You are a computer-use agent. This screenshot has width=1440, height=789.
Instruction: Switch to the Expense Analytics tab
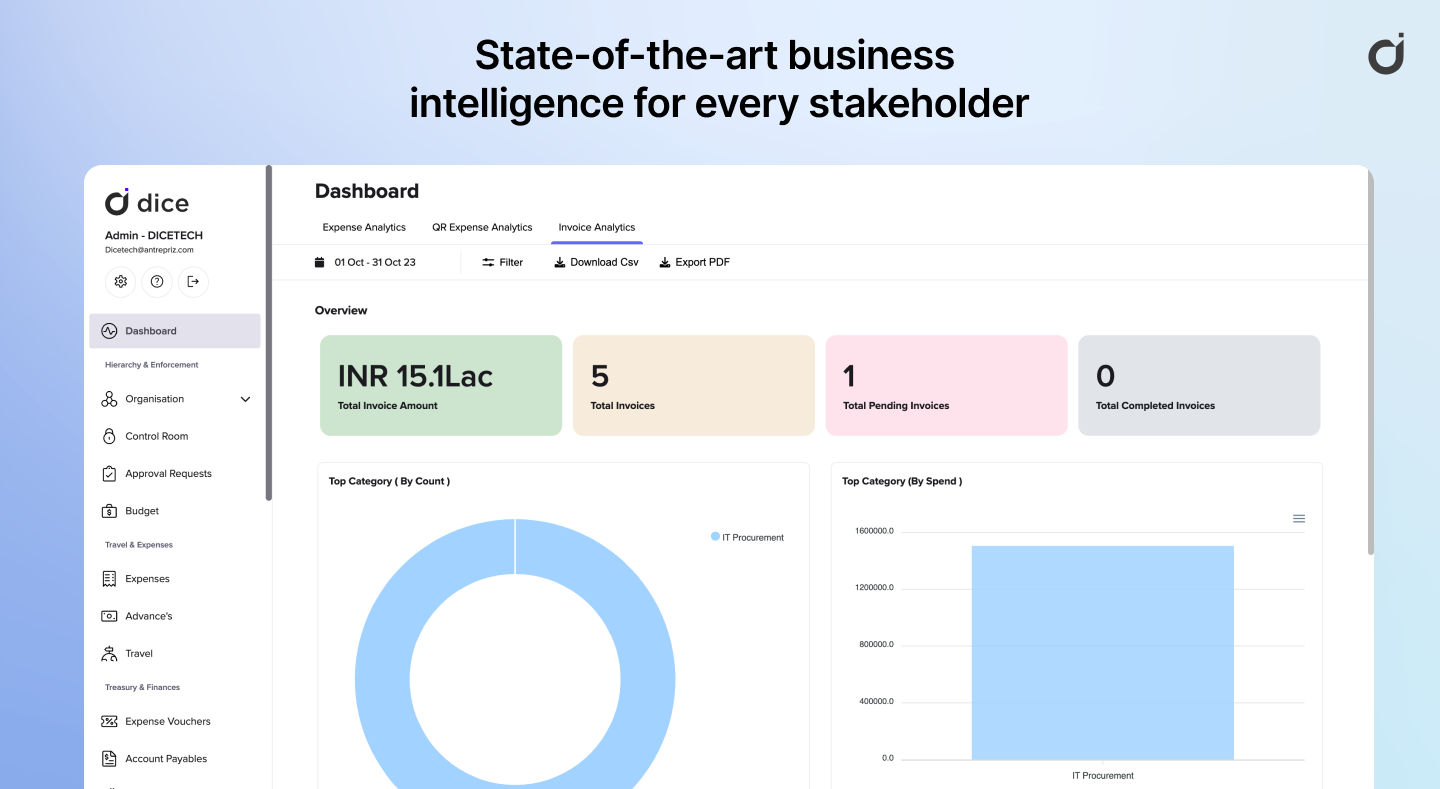pyautogui.click(x=364, y=227)
